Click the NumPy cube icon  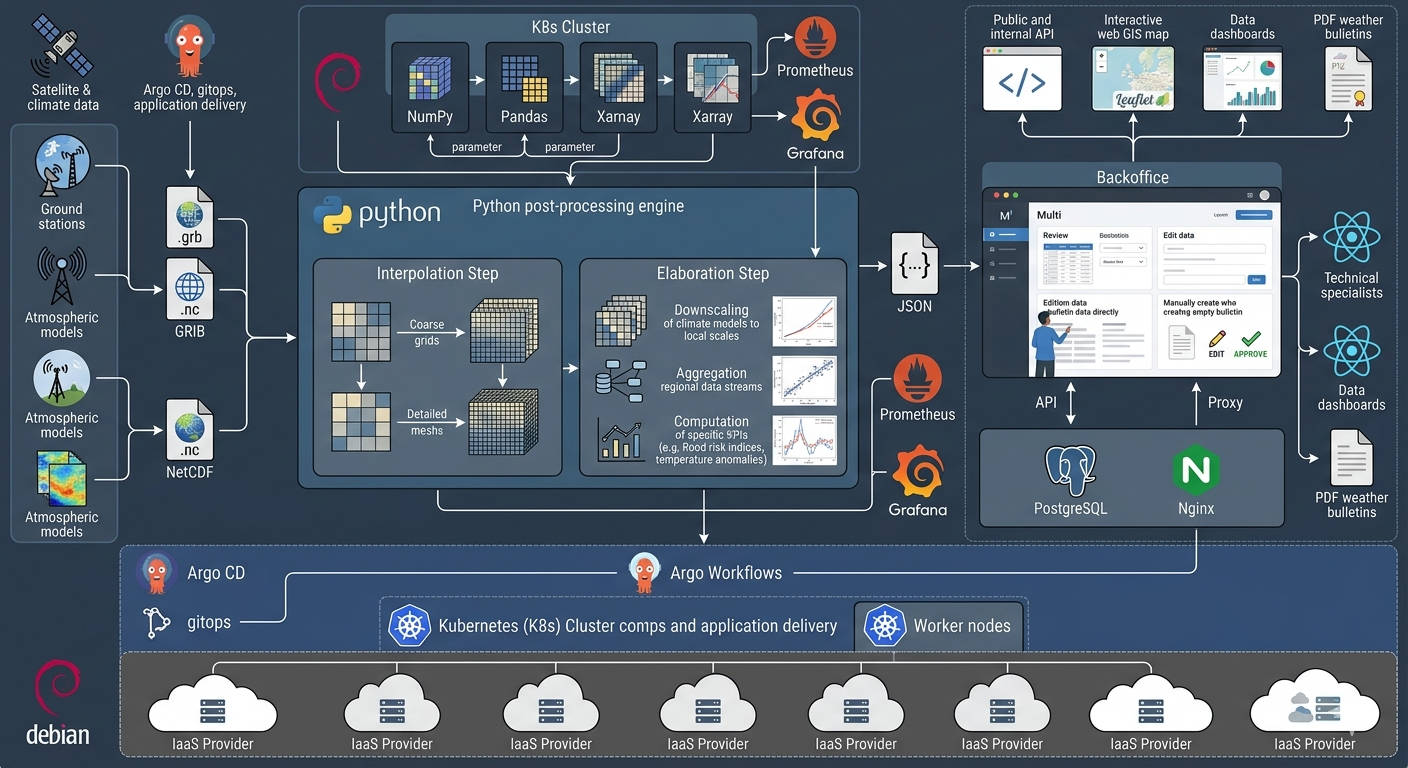[x=429, y=78]
